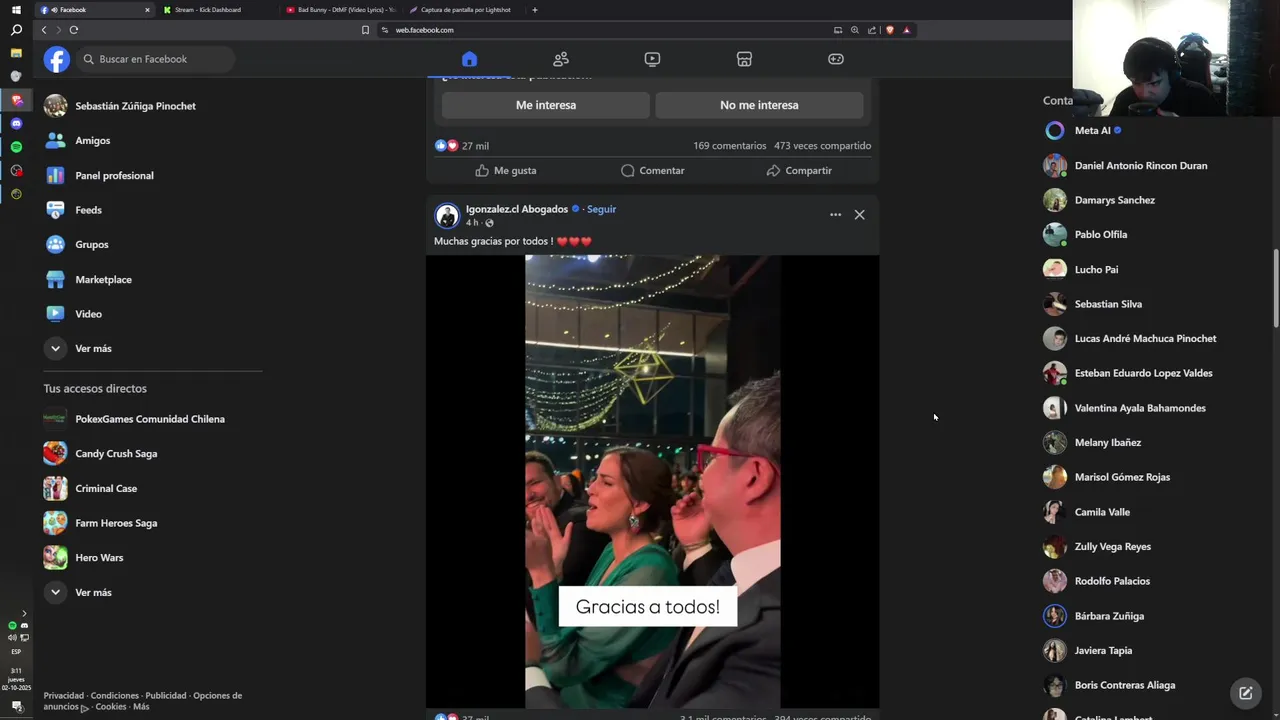
Task: Click Comentar on the top post
Action: click(x=652, y=171)
